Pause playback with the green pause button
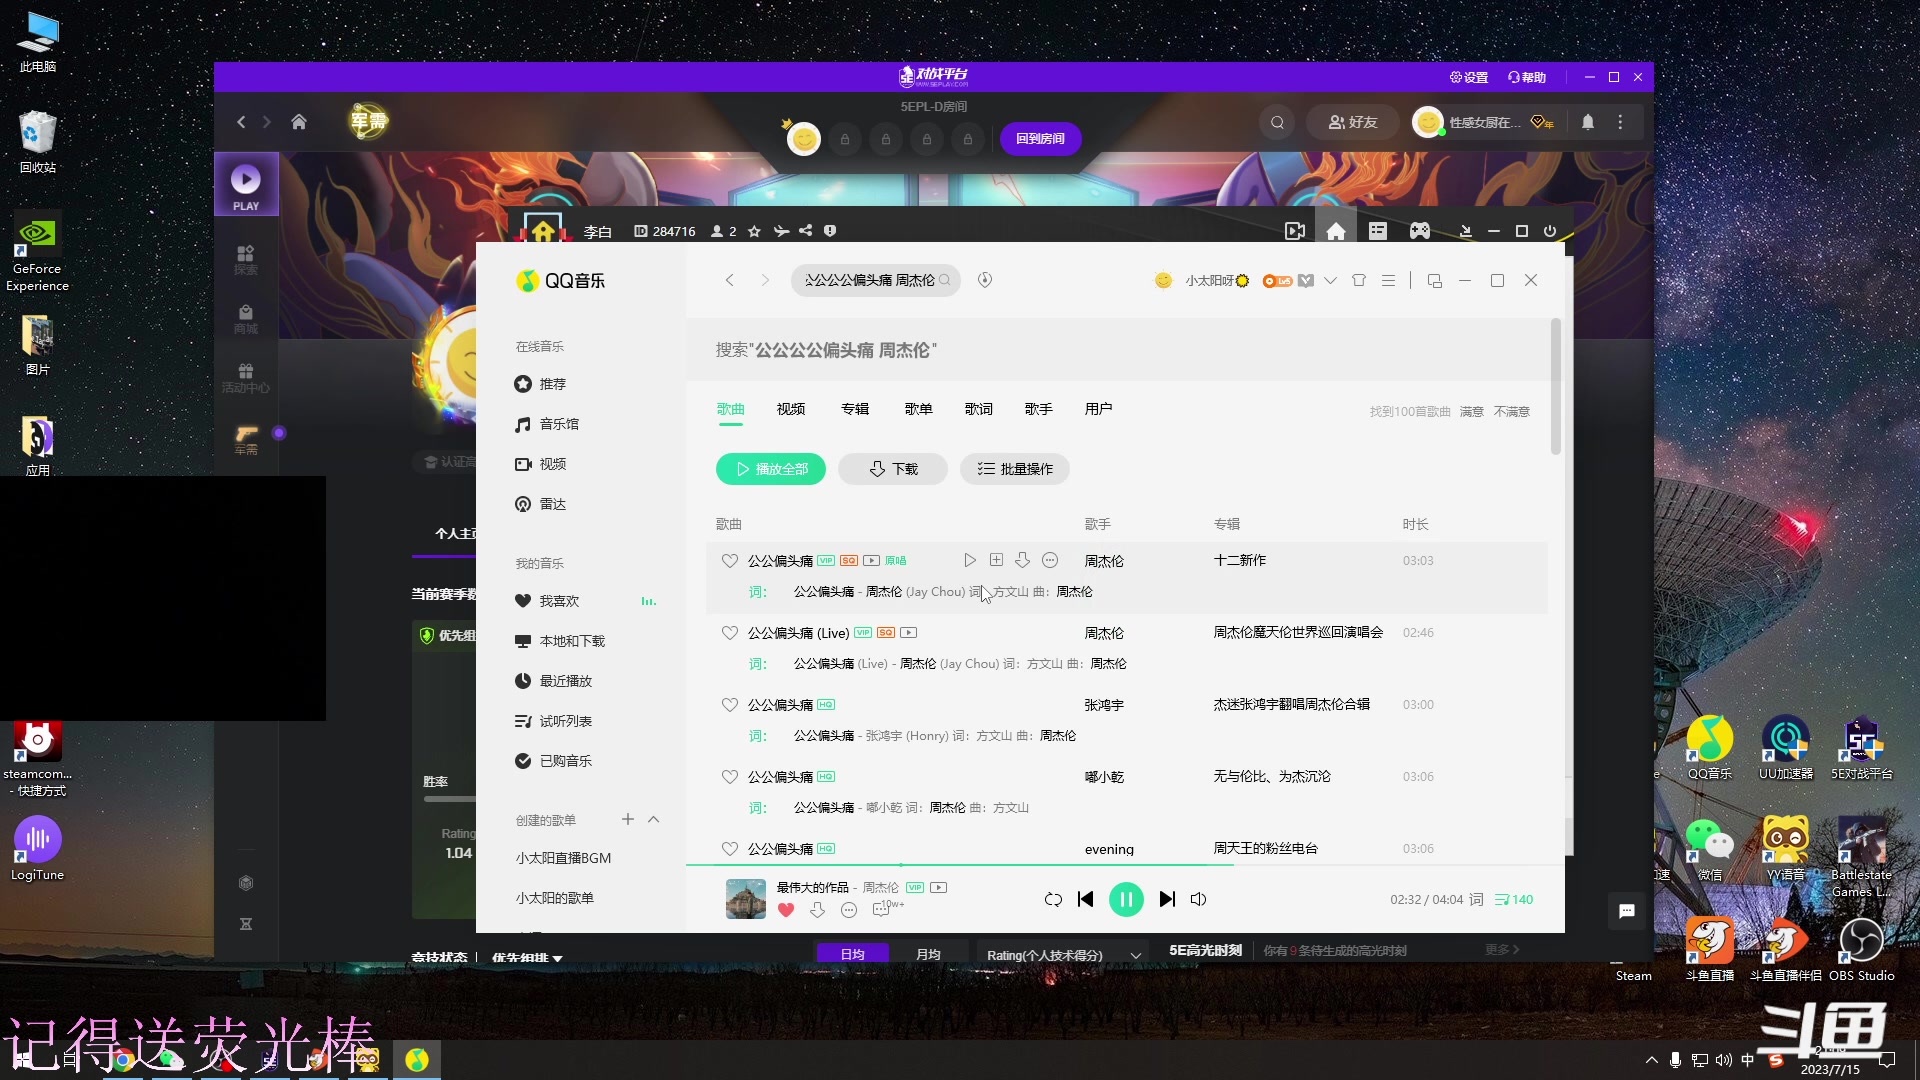This screenshot has height=1080, width=1920. 1126,899
